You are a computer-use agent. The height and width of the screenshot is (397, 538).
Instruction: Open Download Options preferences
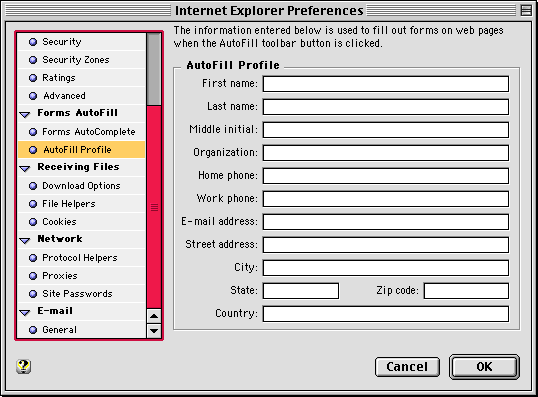[82, 186]
